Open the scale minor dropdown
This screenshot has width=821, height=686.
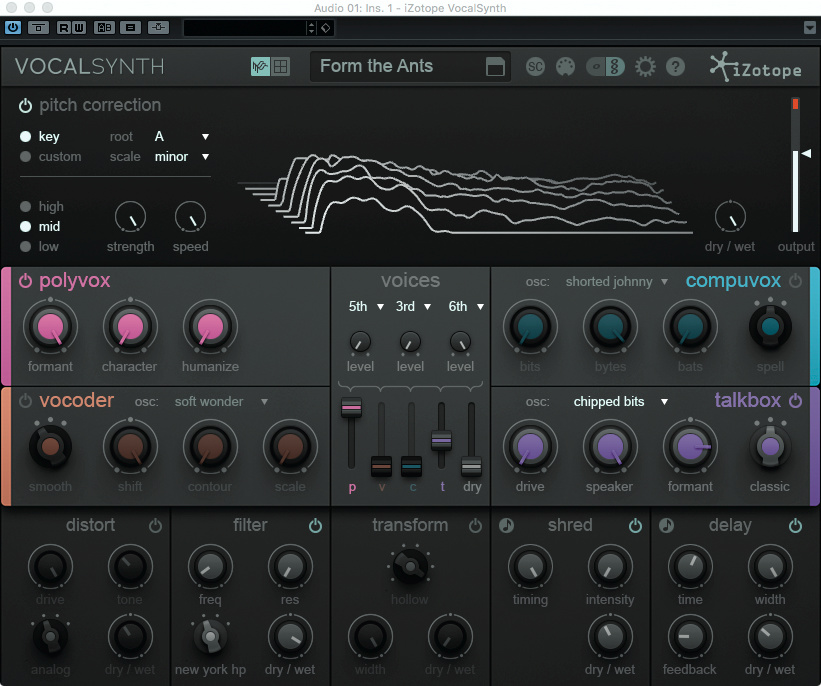point(182,157)
